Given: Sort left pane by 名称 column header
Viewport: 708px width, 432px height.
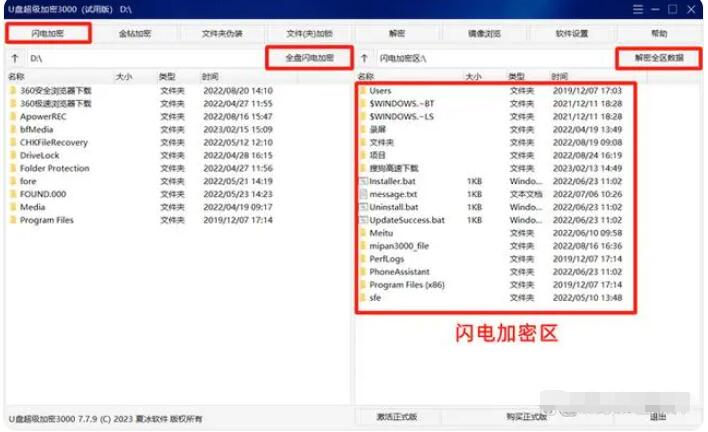Looking at the screenshot, I should tap(17, 76).
